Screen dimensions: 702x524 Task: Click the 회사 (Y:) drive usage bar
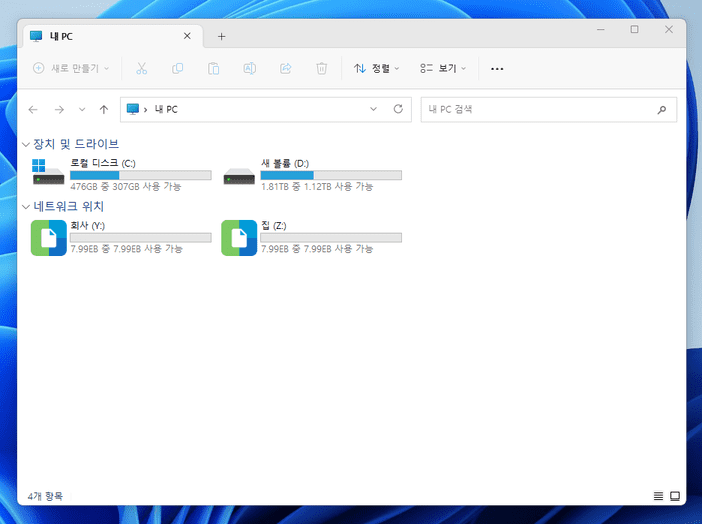tap(141, 237)
